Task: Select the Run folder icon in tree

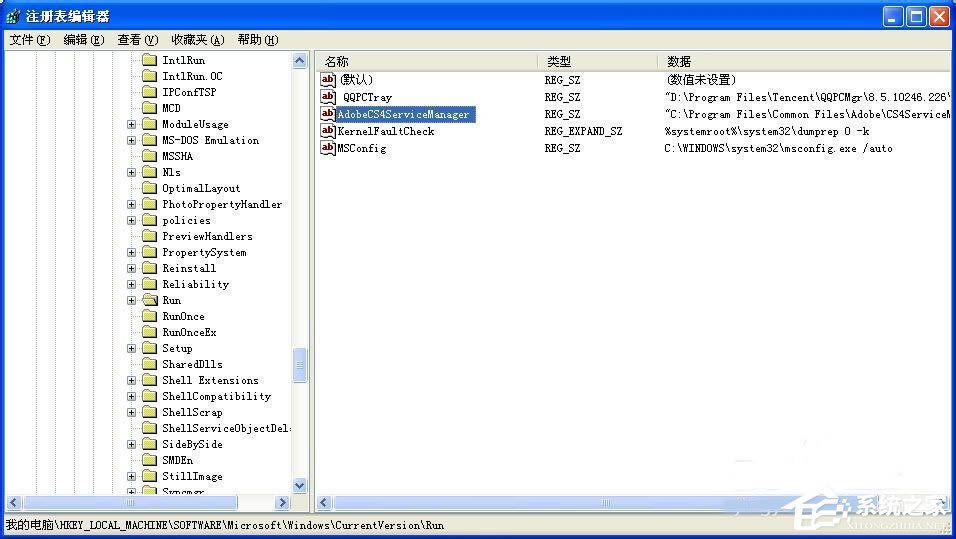Action: pos(149,300)
